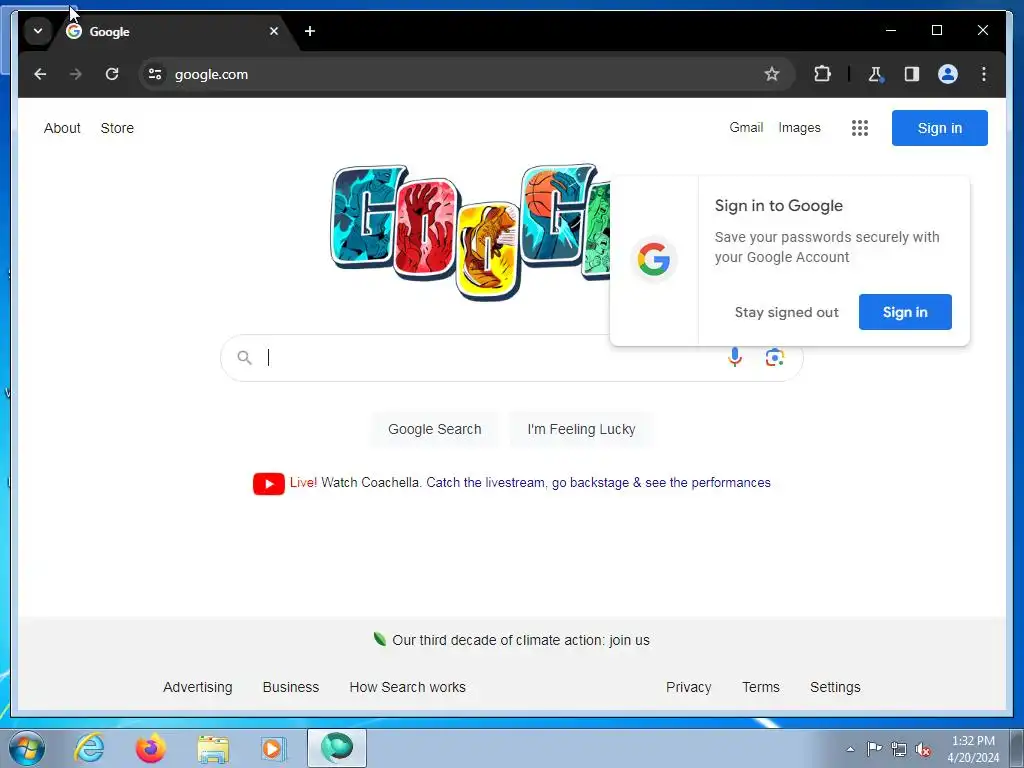Launch Internet Explorer from taskbar
Viewport: 1024px width, 768px height.
click(89, 748)
